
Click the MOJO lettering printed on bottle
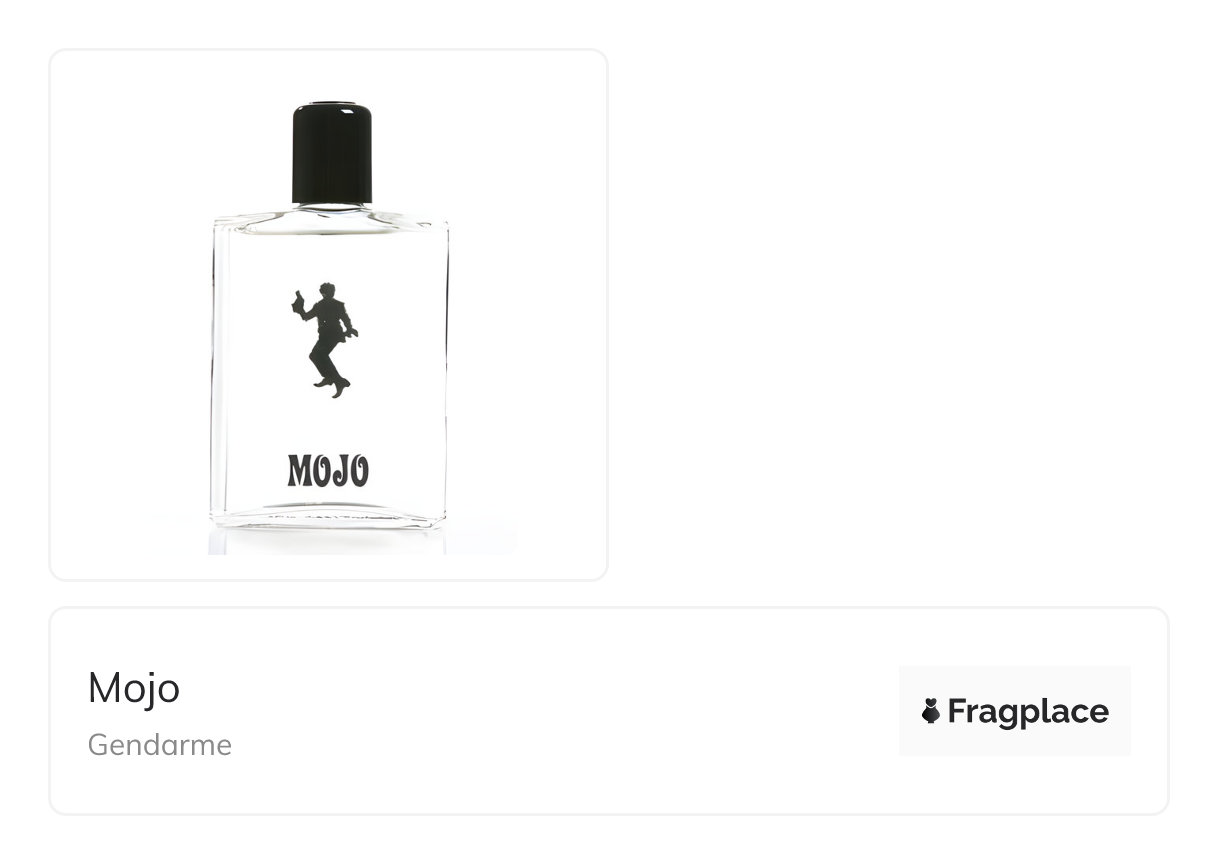click(x=328, y=470)
